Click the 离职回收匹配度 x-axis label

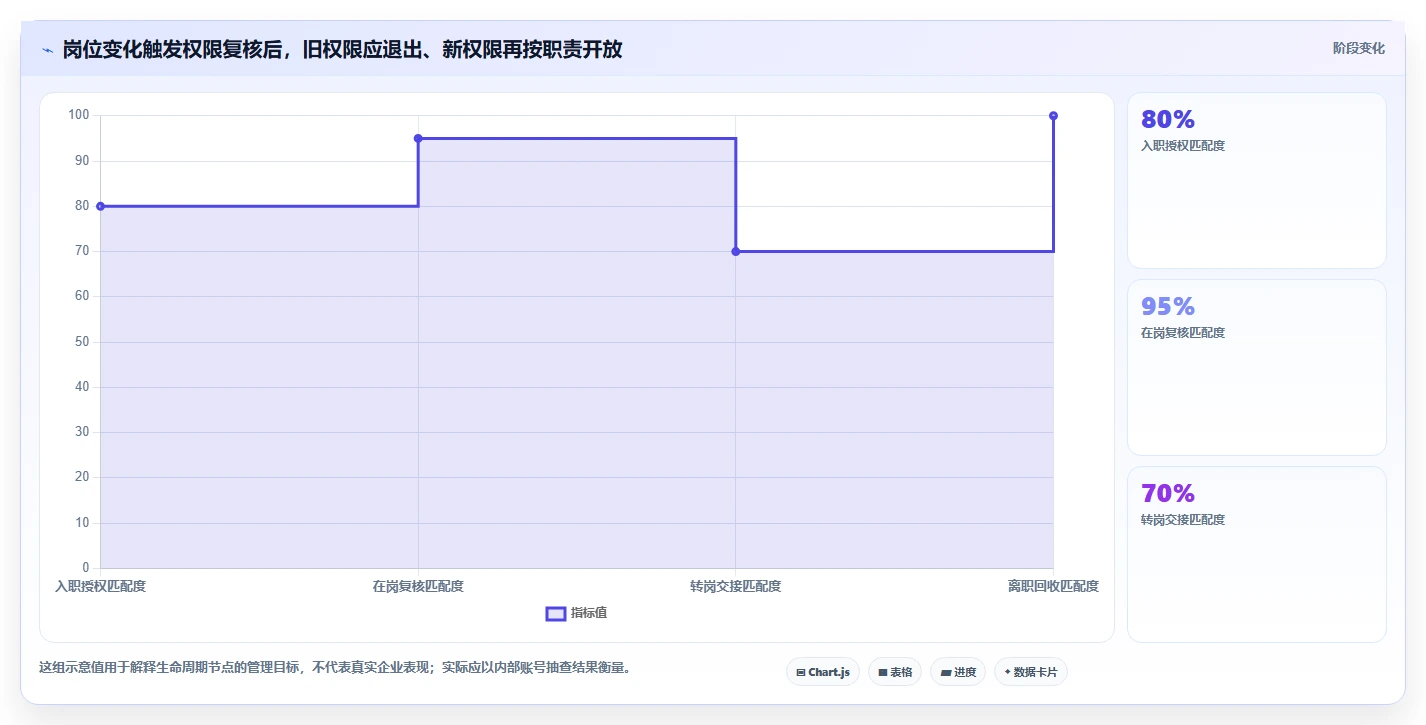coord(1053,586)
